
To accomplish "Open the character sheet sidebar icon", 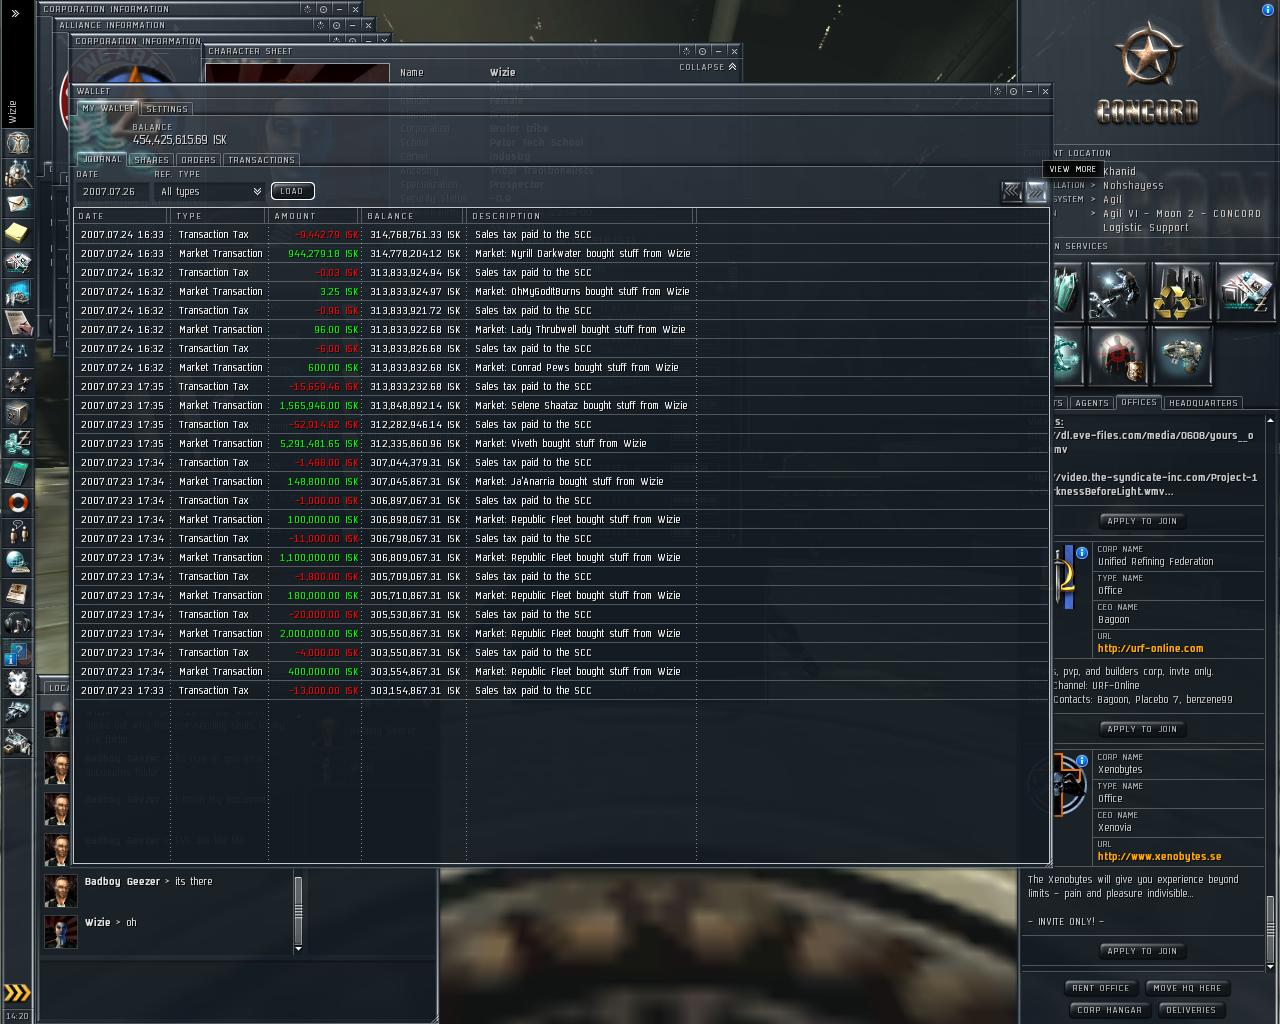I will pyautogui.click(x=17, y=143).
